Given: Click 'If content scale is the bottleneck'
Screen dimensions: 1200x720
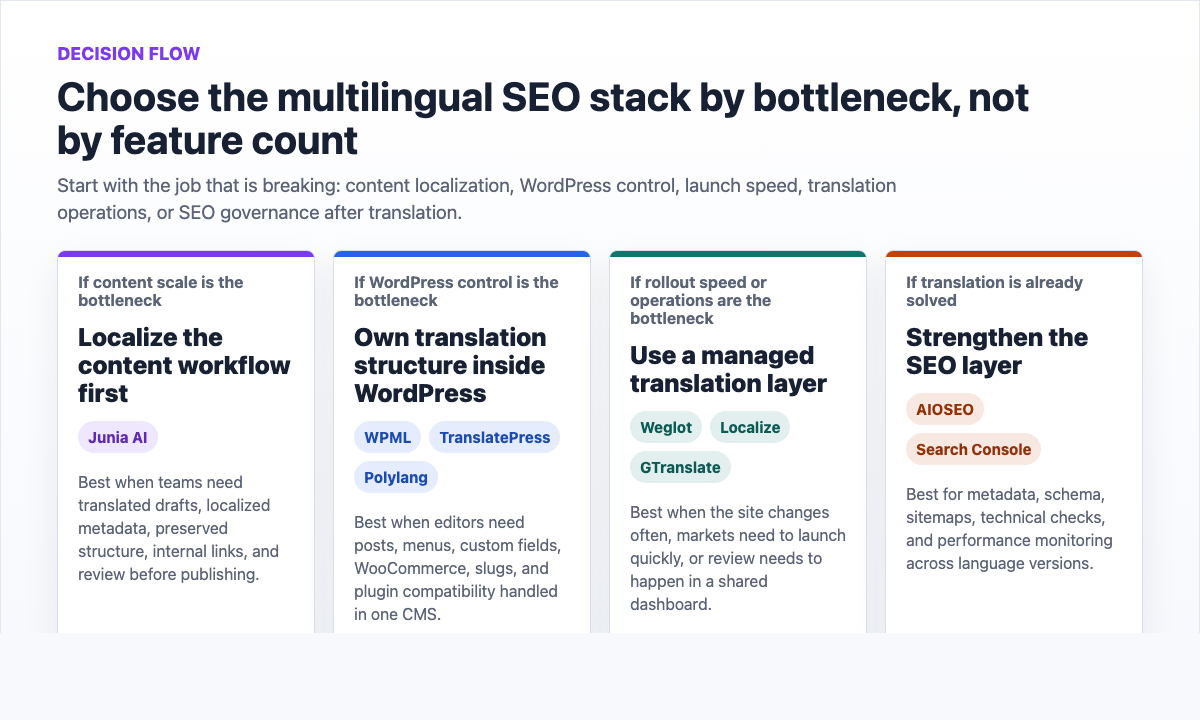Looking at the screenshot, I should [x=161, y=291].
